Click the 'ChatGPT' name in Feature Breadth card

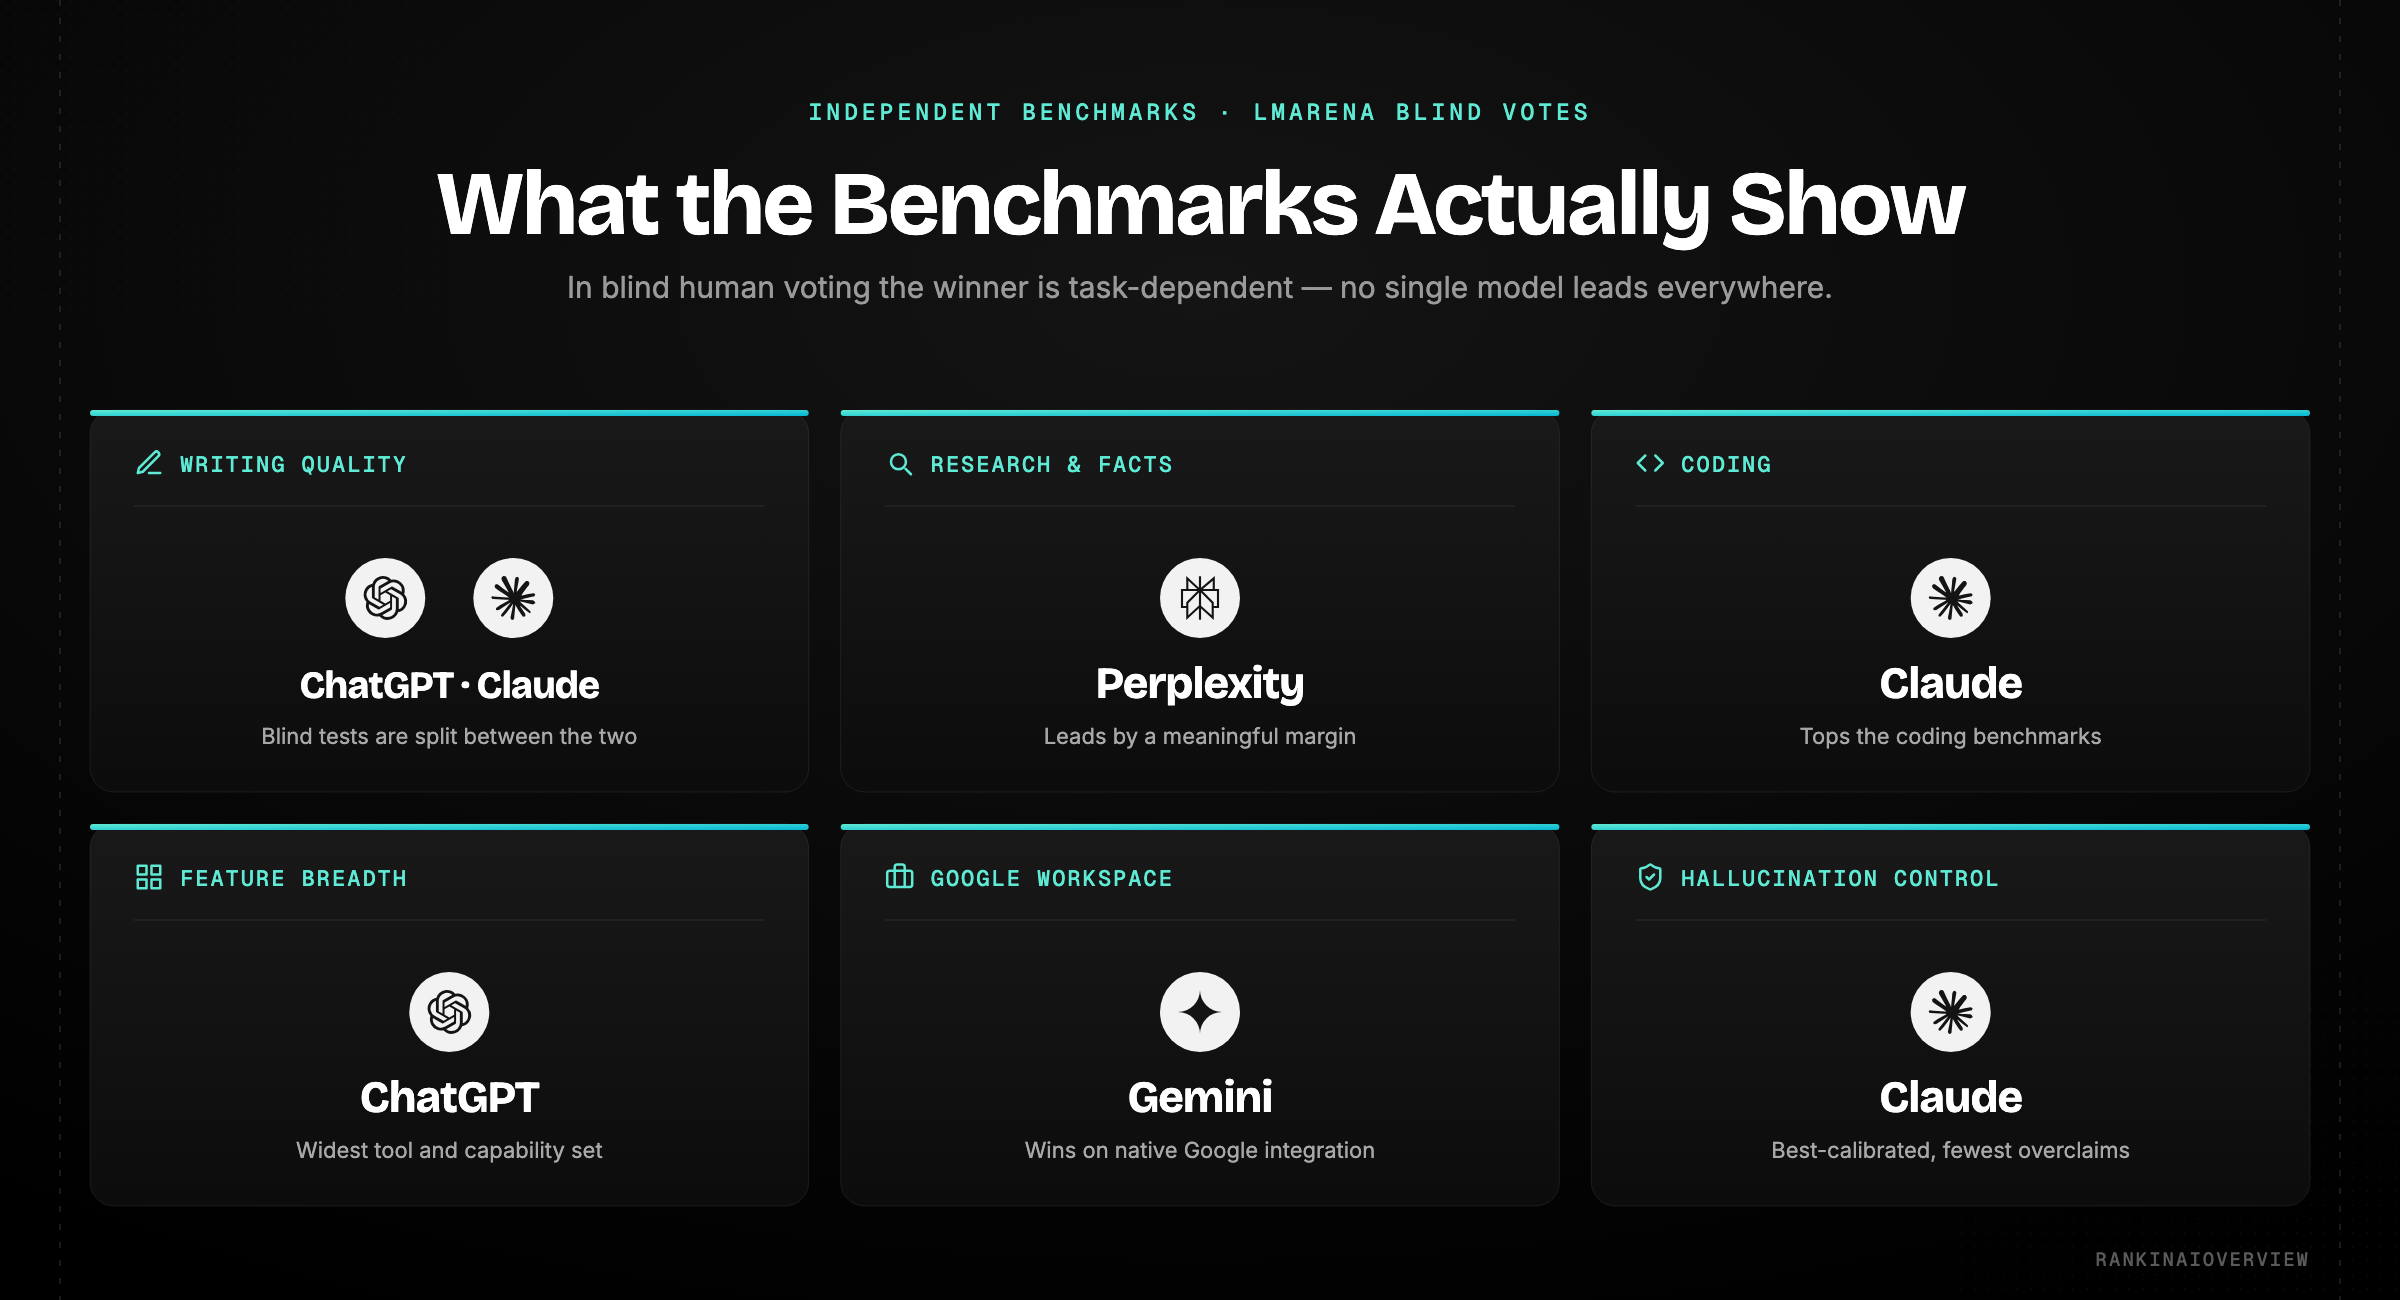[449, 1098]
